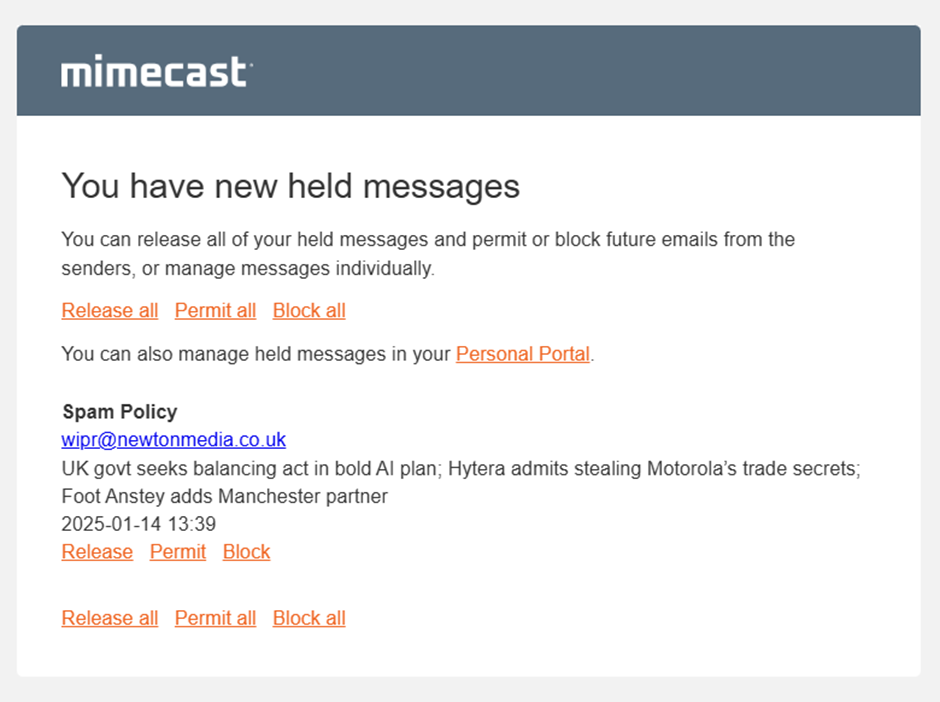
Task: Block the sender of held message
Action: click(246, 552)
